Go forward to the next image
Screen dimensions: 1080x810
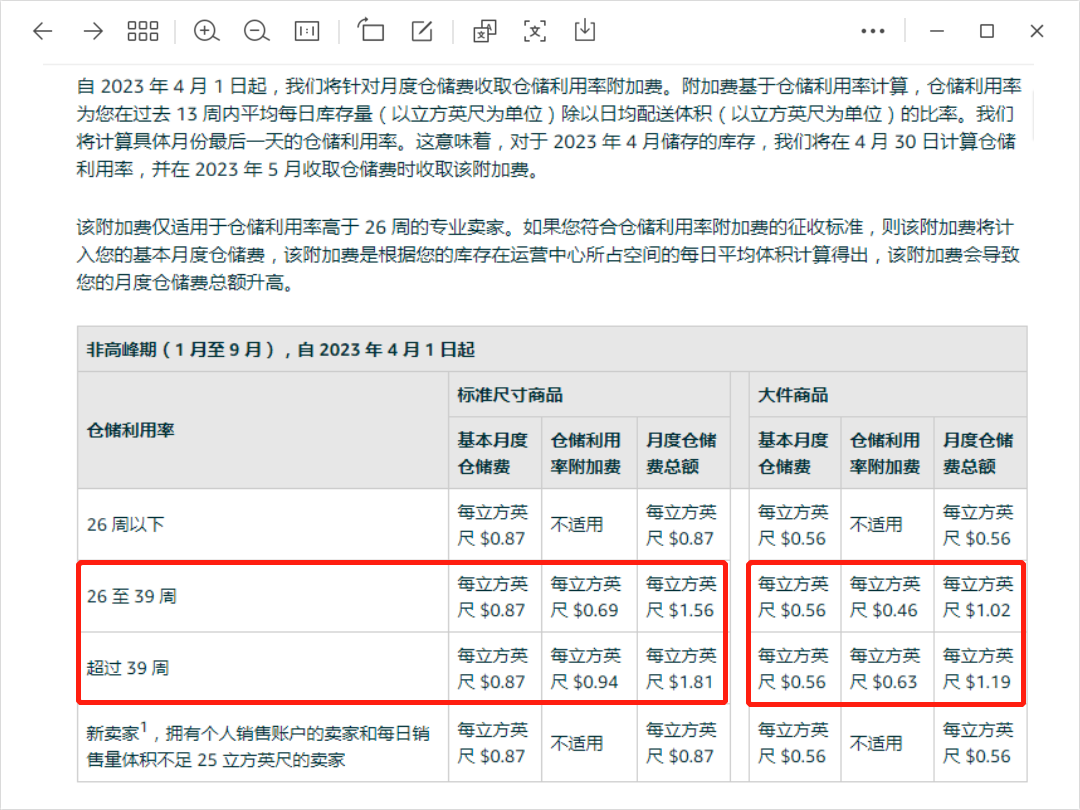(92, 31)
